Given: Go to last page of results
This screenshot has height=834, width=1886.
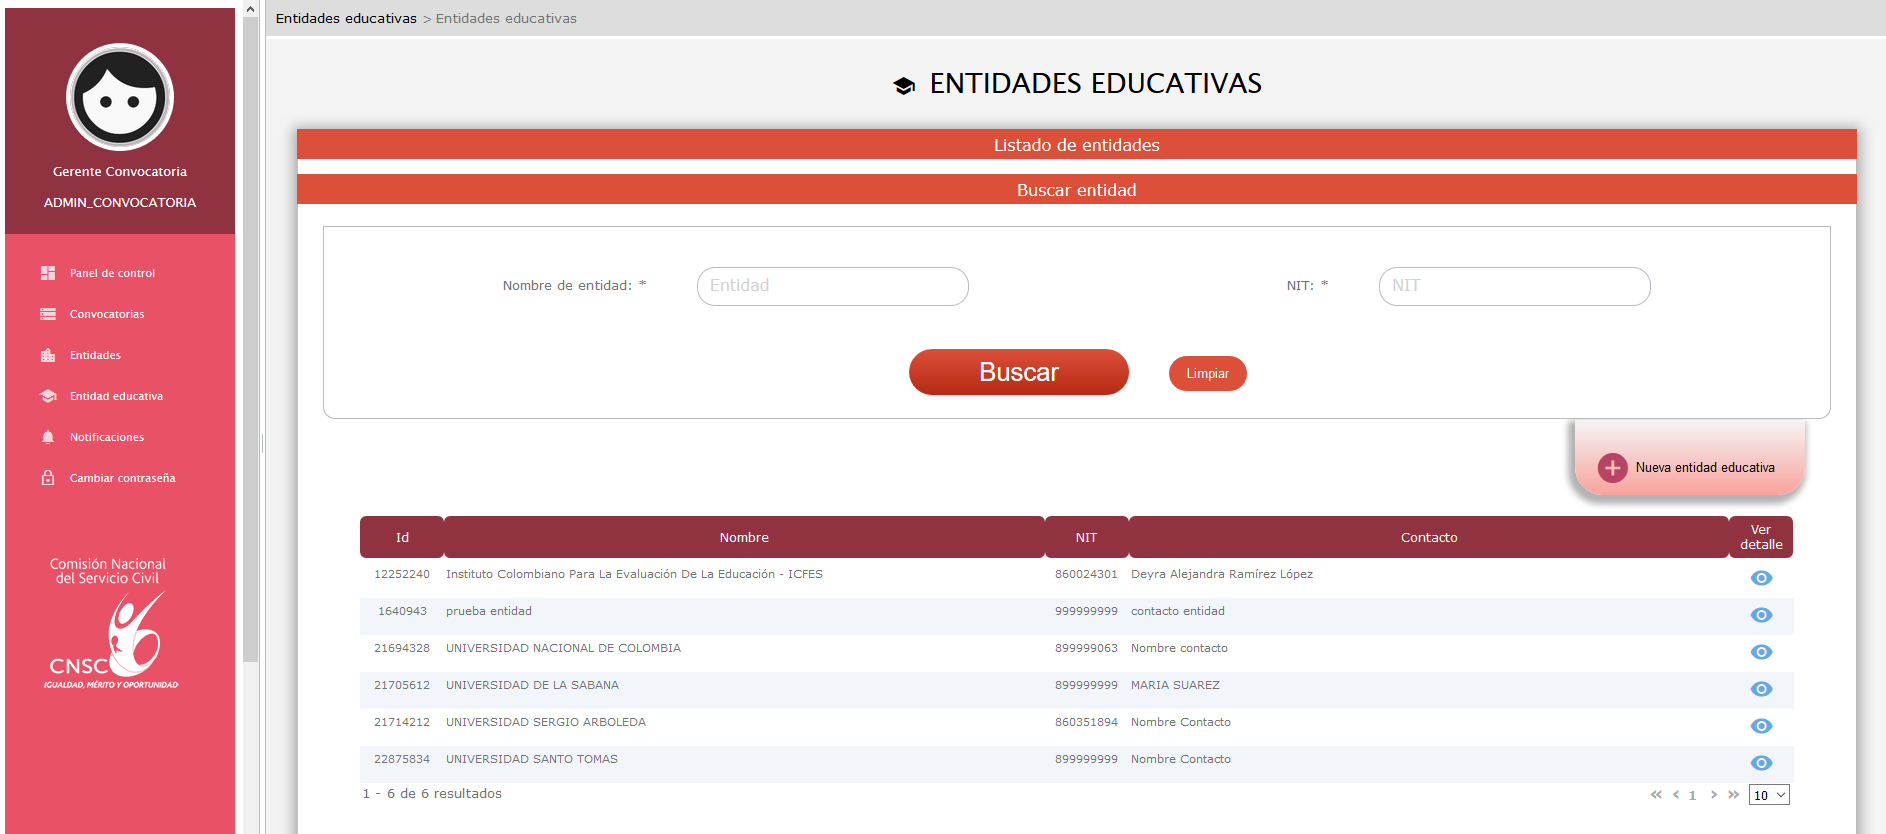Looking at the screenshot, I should [x=1733, y=795].
